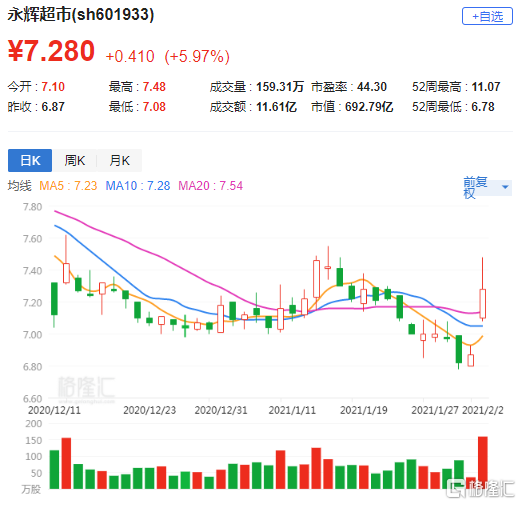Screen dimensions: 521x505
Task: Click the 昨收 value 6.87
Action: [53, 107]
